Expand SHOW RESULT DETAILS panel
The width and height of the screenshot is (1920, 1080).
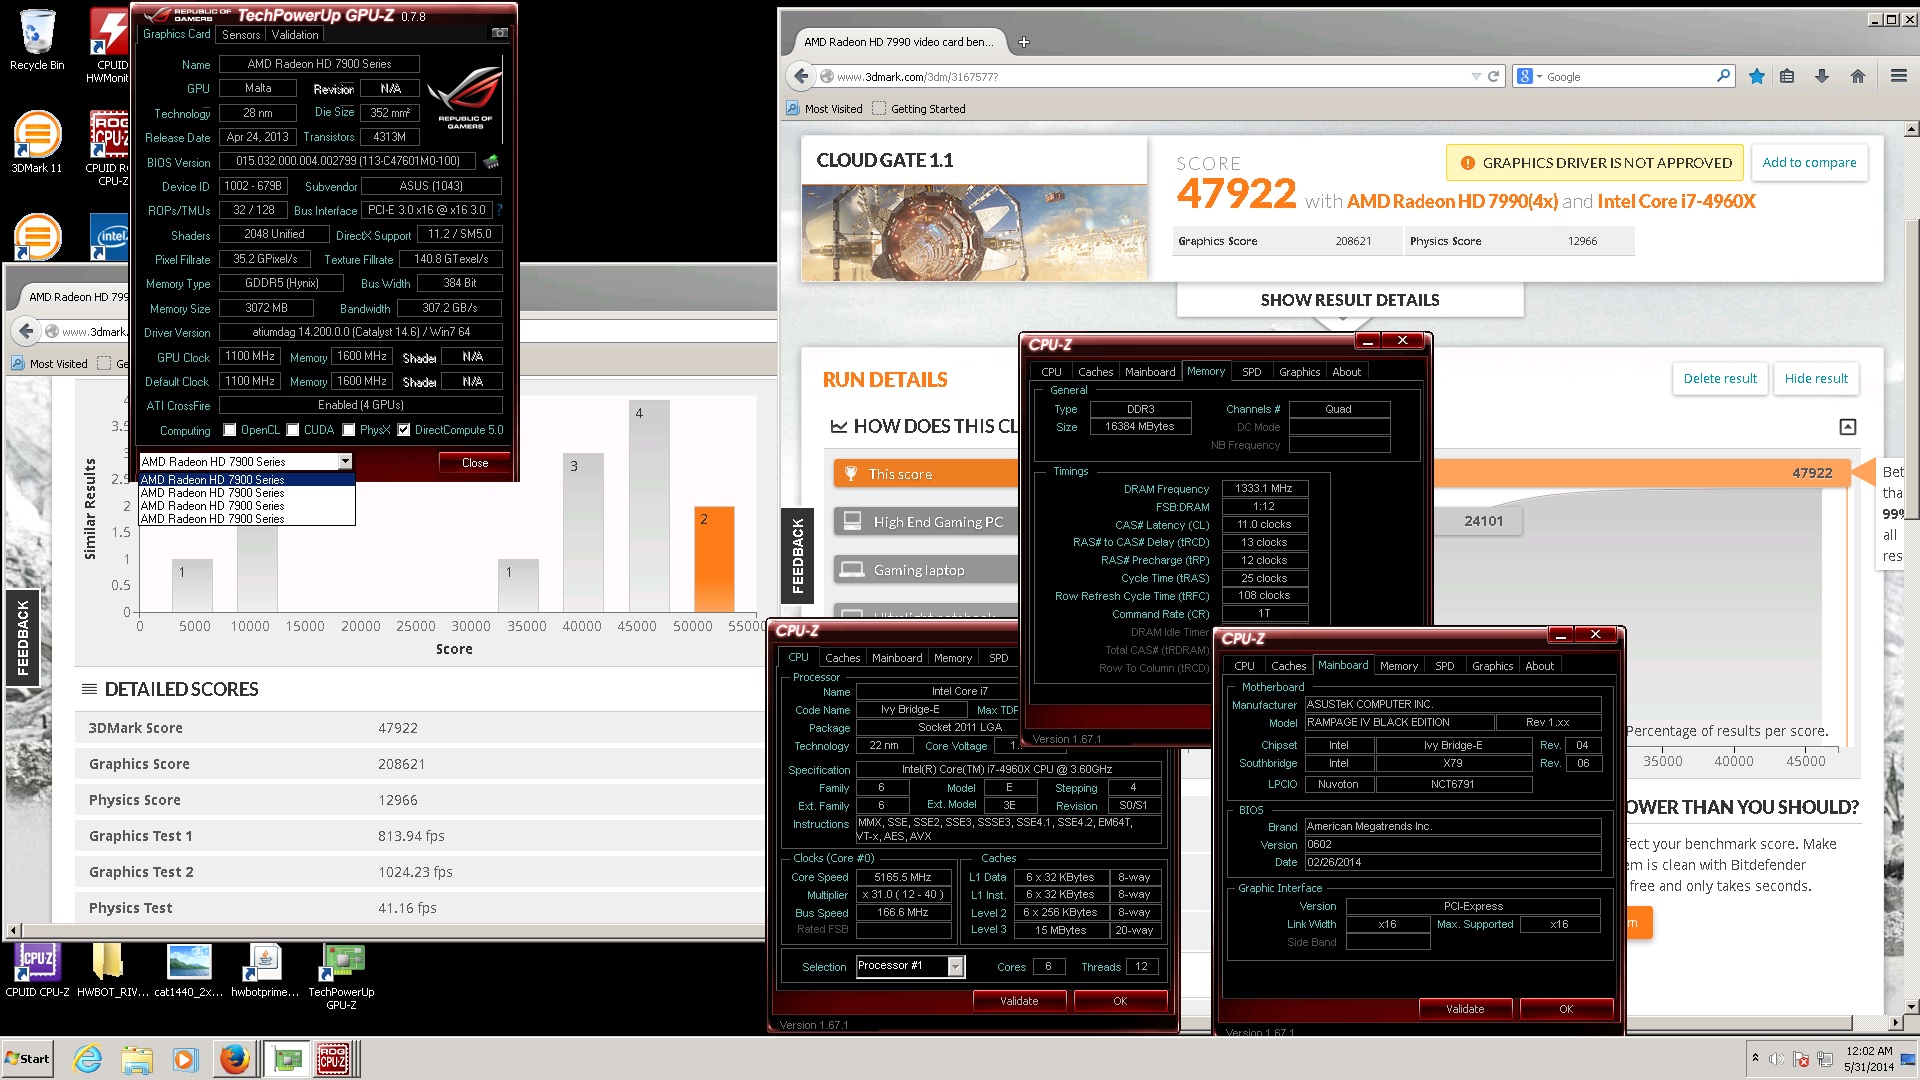click(1350, 300)
